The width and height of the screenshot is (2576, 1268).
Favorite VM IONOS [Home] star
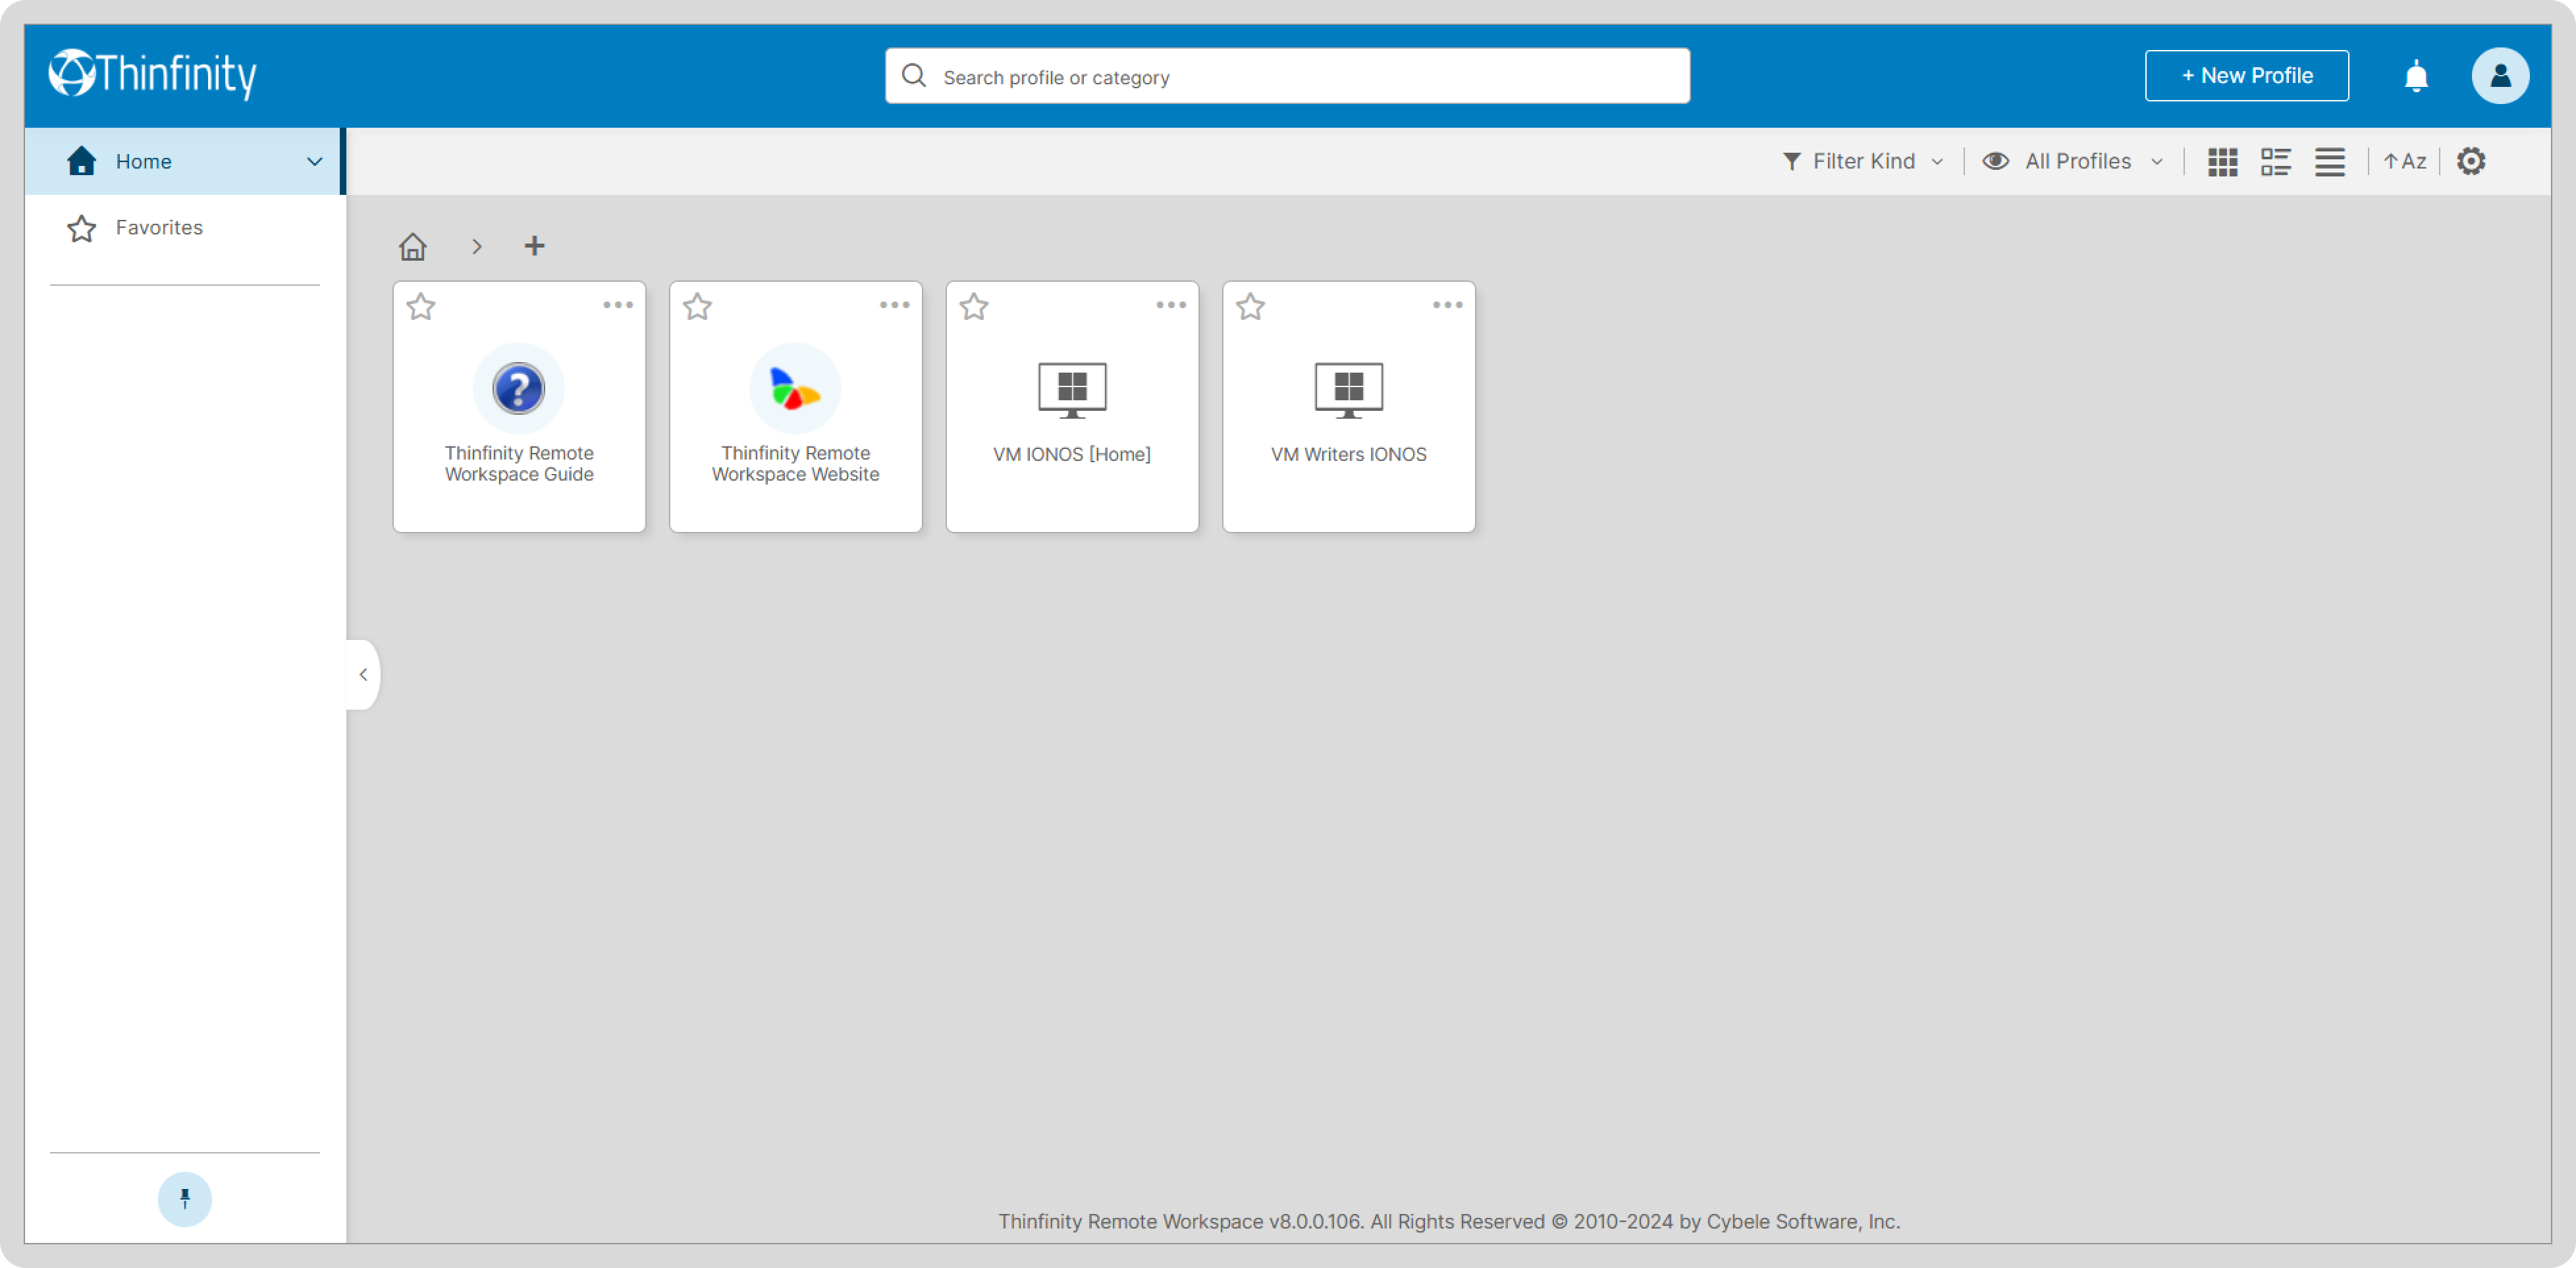pos(974,306)
